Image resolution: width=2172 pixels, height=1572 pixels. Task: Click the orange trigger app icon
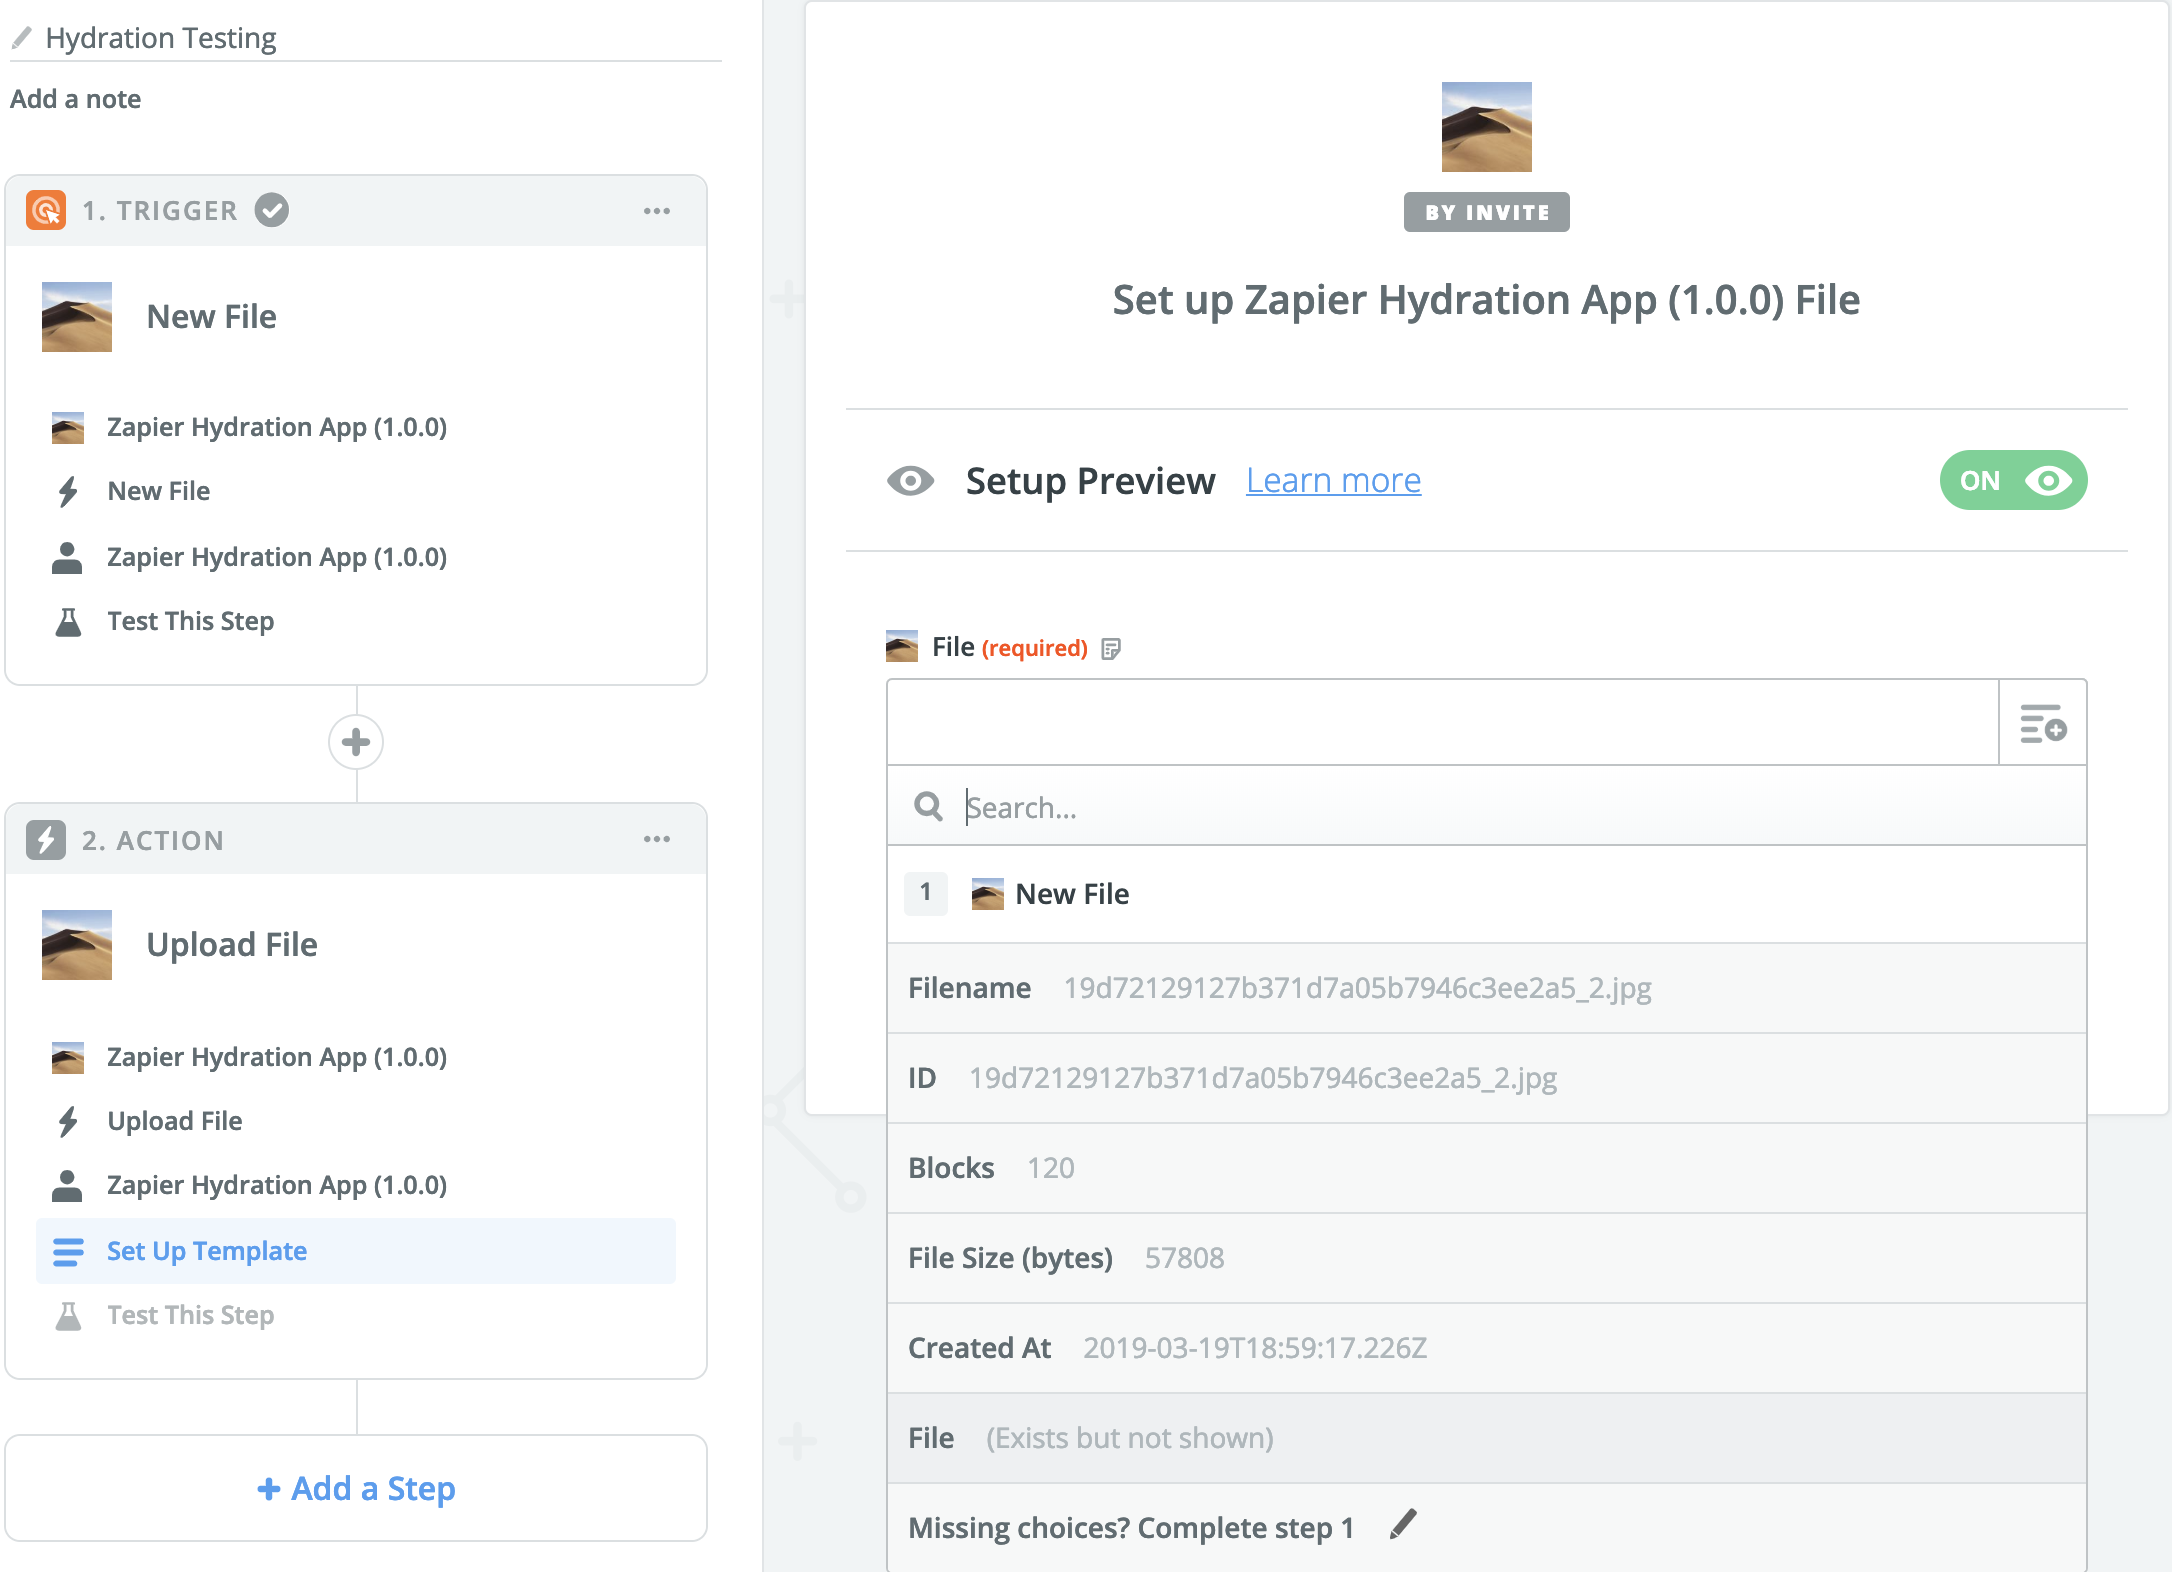click(x=46, y=211)
